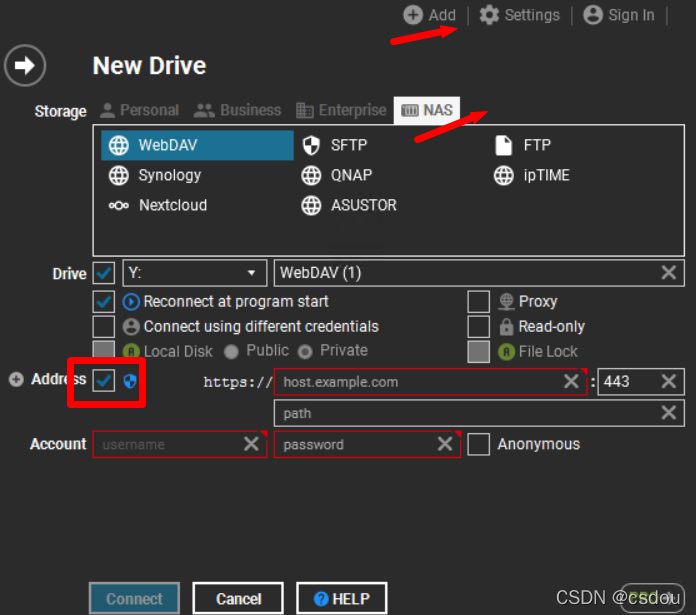Click the Sign In user icon

593,15
